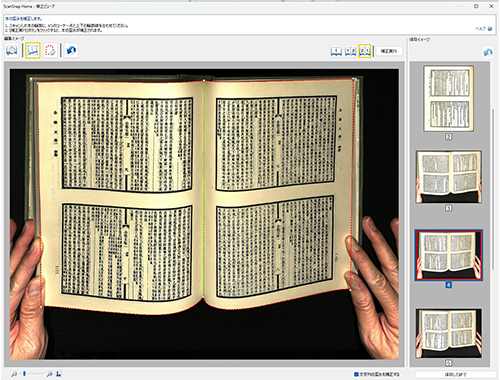This screenshot has width=500, height=380.
Task: Click bottom center spine point on green line
Action: (203, 296)
